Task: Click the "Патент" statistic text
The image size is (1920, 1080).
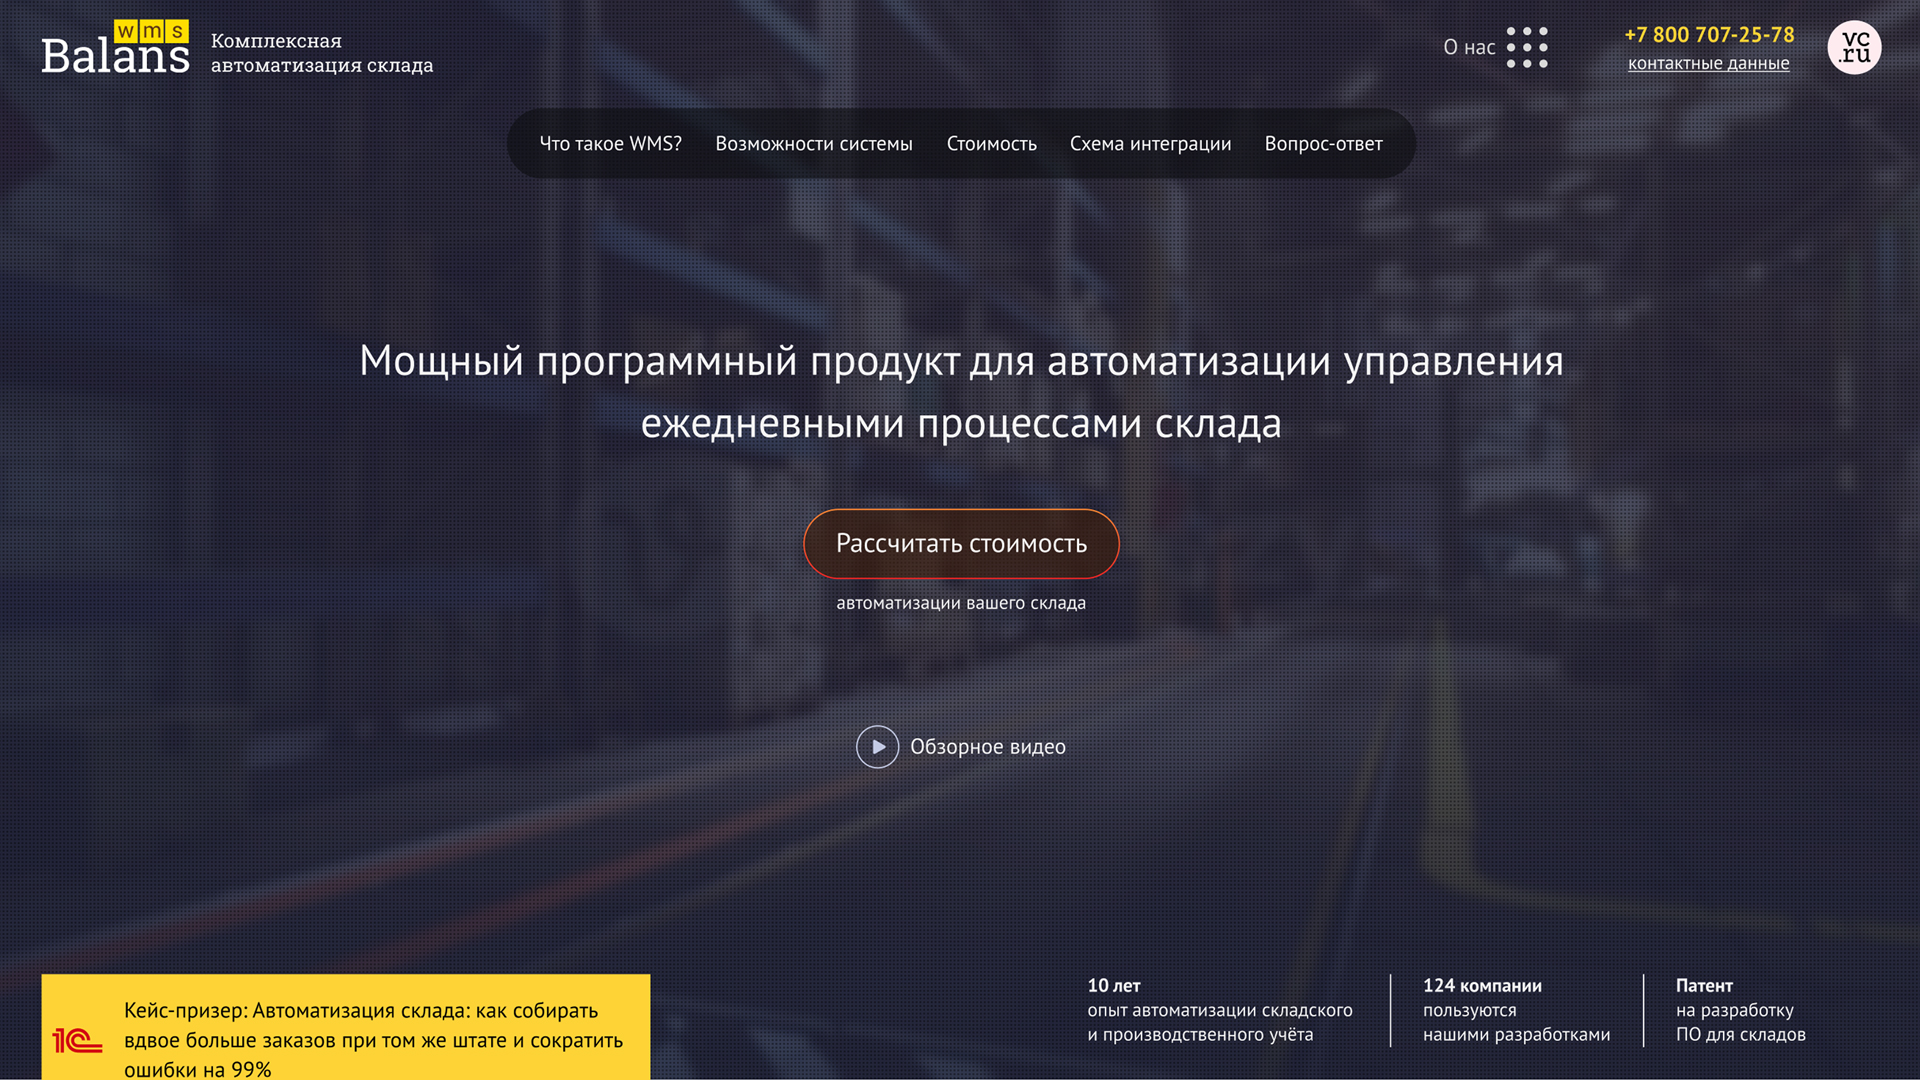Action: [1704, 986]
